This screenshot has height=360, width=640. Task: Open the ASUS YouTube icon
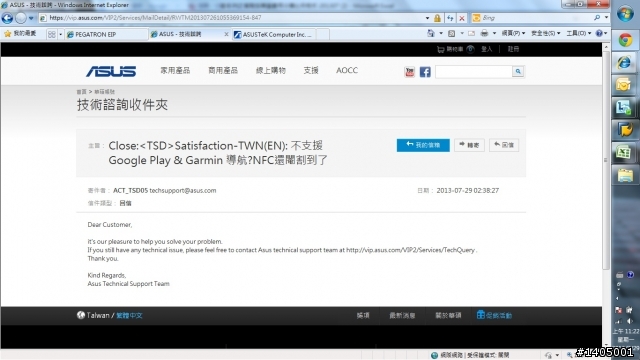pyautogui.click(x=409, y=72)
